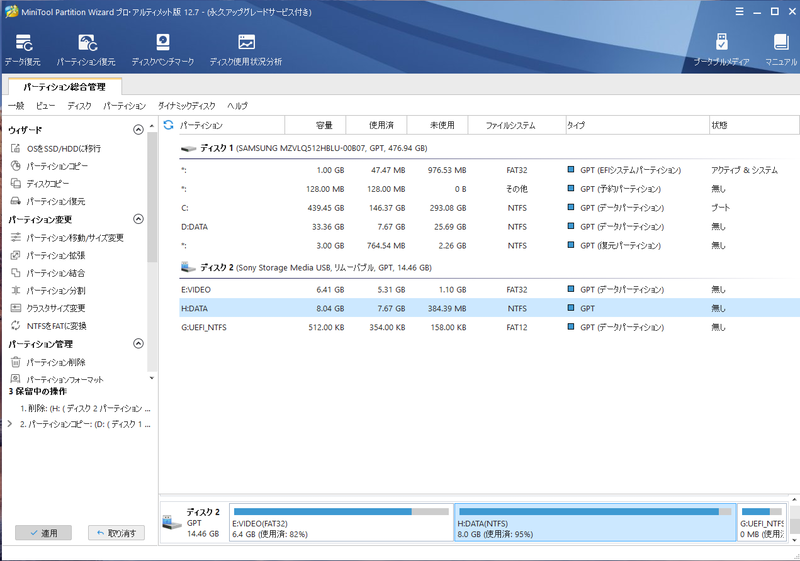Choose パーティション結合 operation
The image size is (800, 561).
(56, 273)
